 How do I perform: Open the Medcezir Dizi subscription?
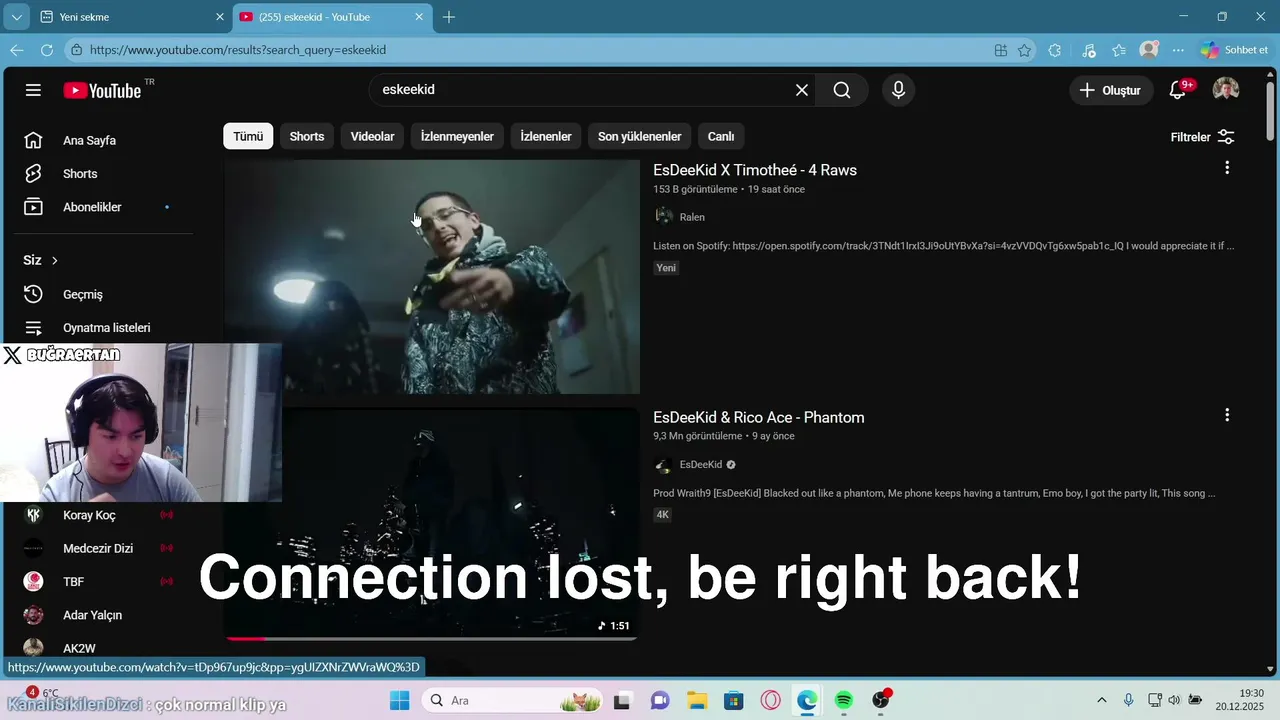(x=100, y=548)
